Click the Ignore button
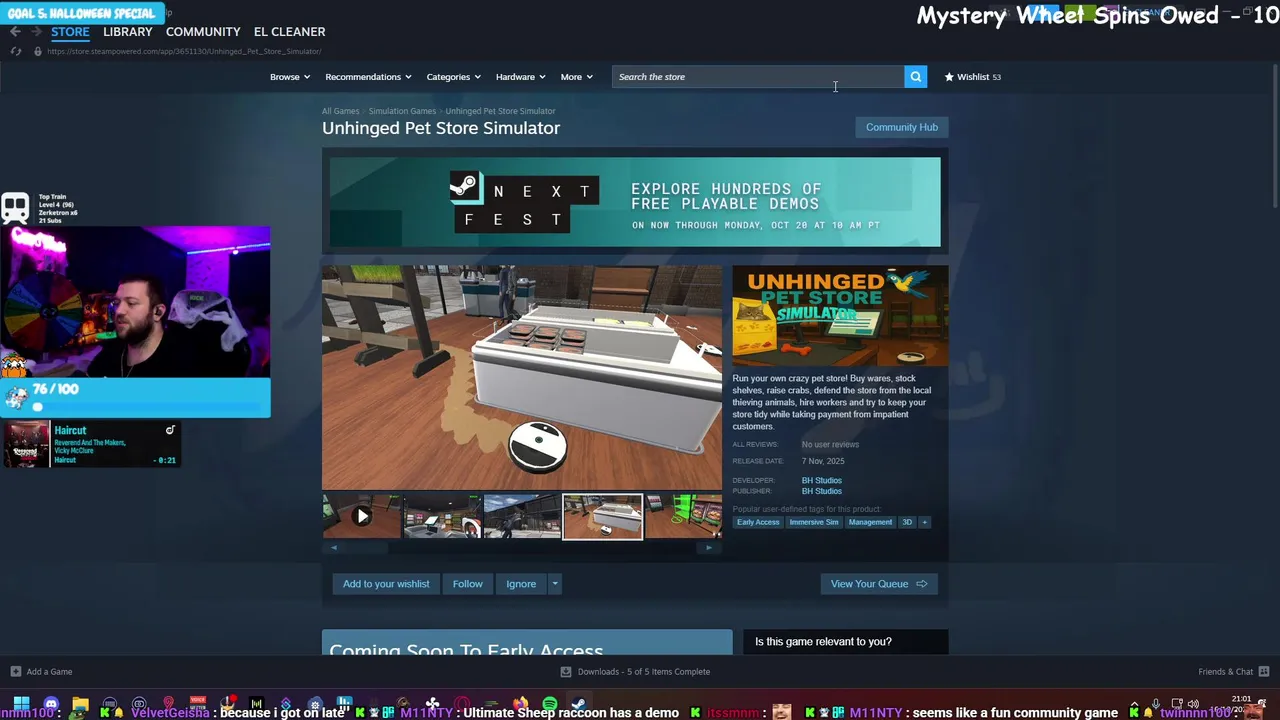Viewport: 1280px width, 720px height. (x=521, y=584)
